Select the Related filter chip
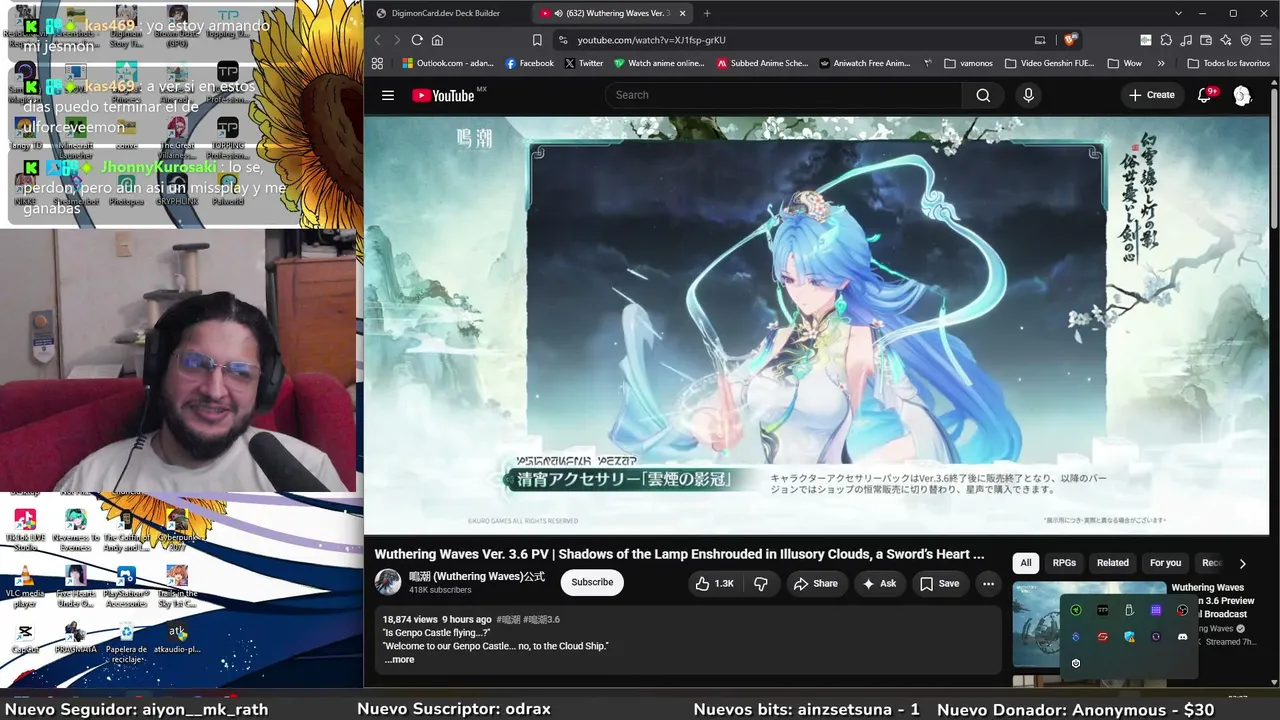 point(1113,563)
